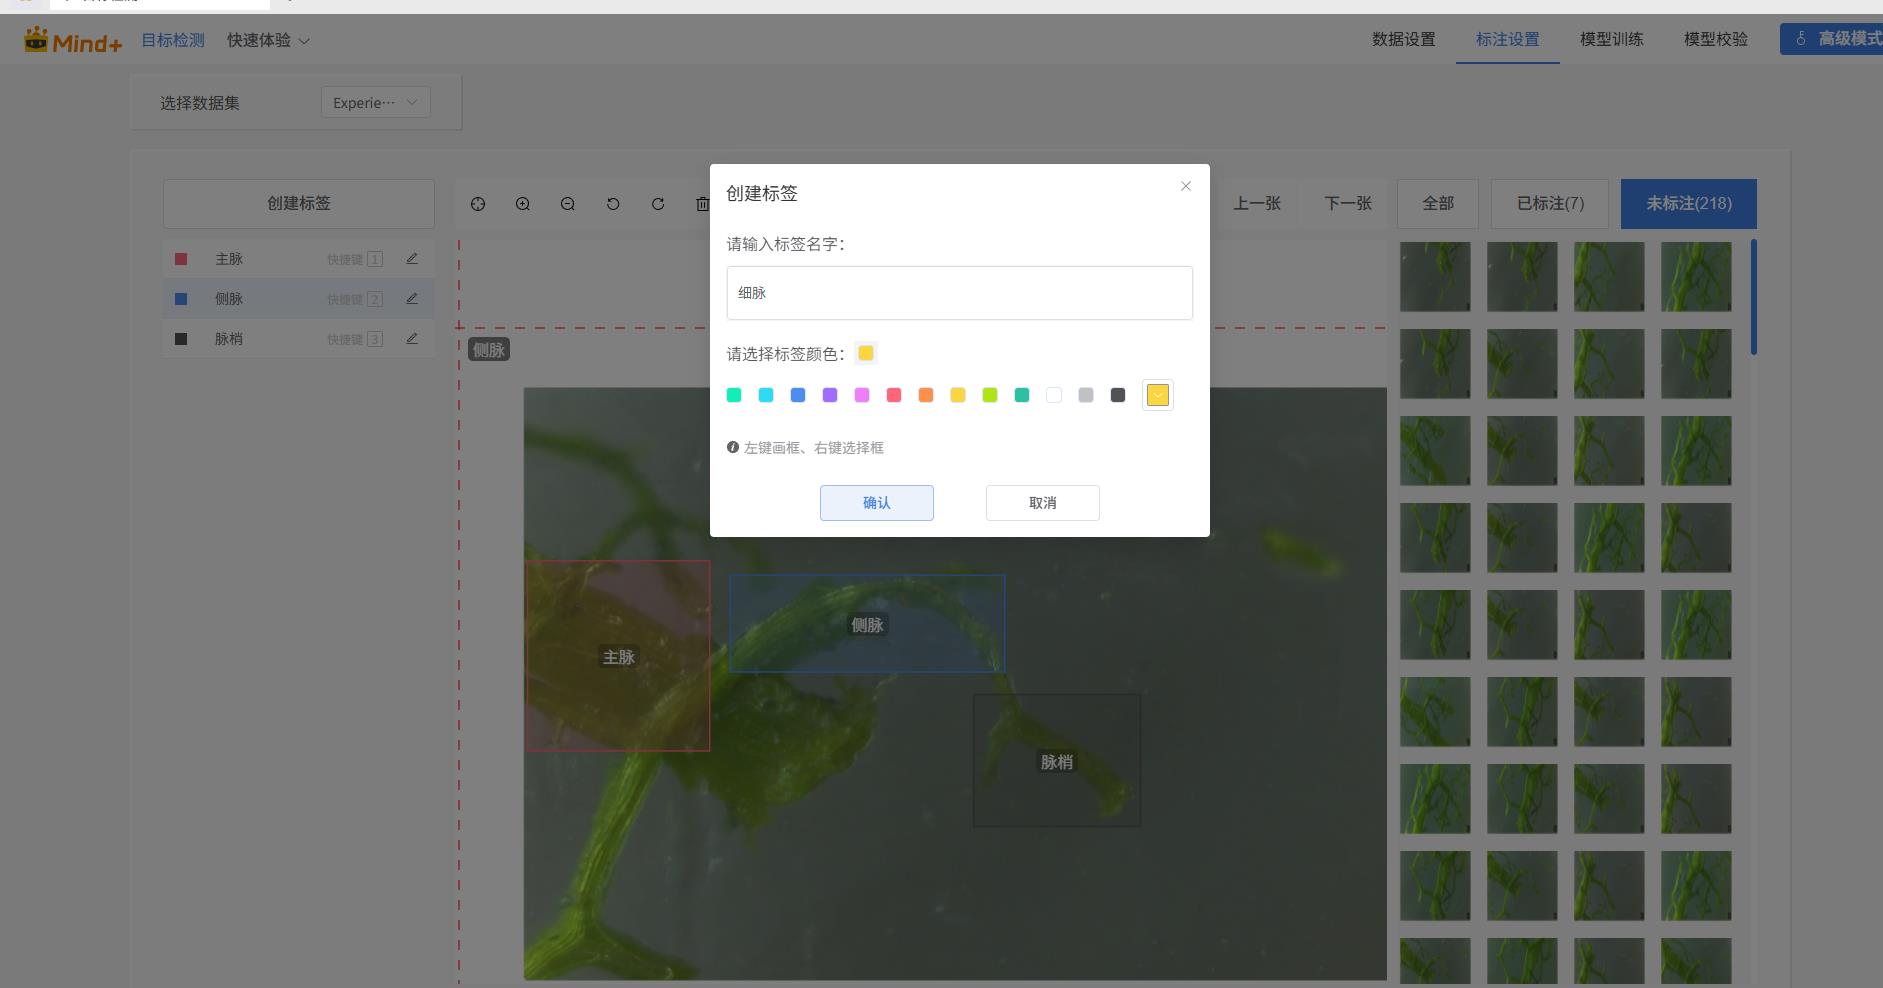Click the zoom out magnifier icon
This screenshot has width=1883, height=988.
(568, 204)
